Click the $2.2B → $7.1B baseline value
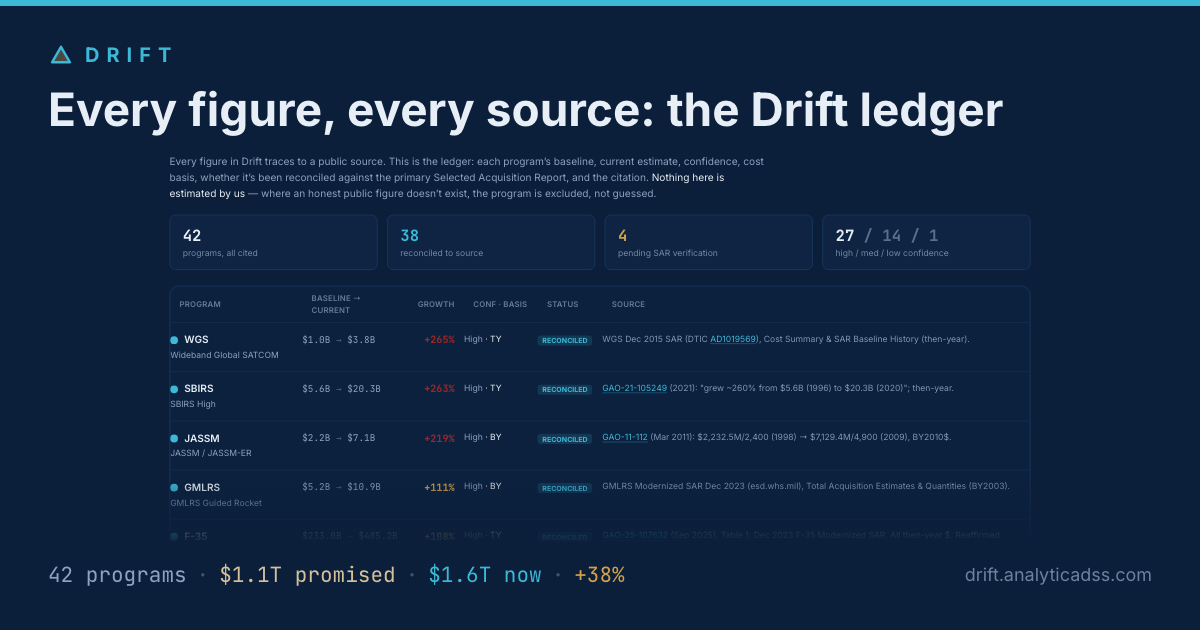The height and width of the screenshot is (630, 1200). pos(339,438)
